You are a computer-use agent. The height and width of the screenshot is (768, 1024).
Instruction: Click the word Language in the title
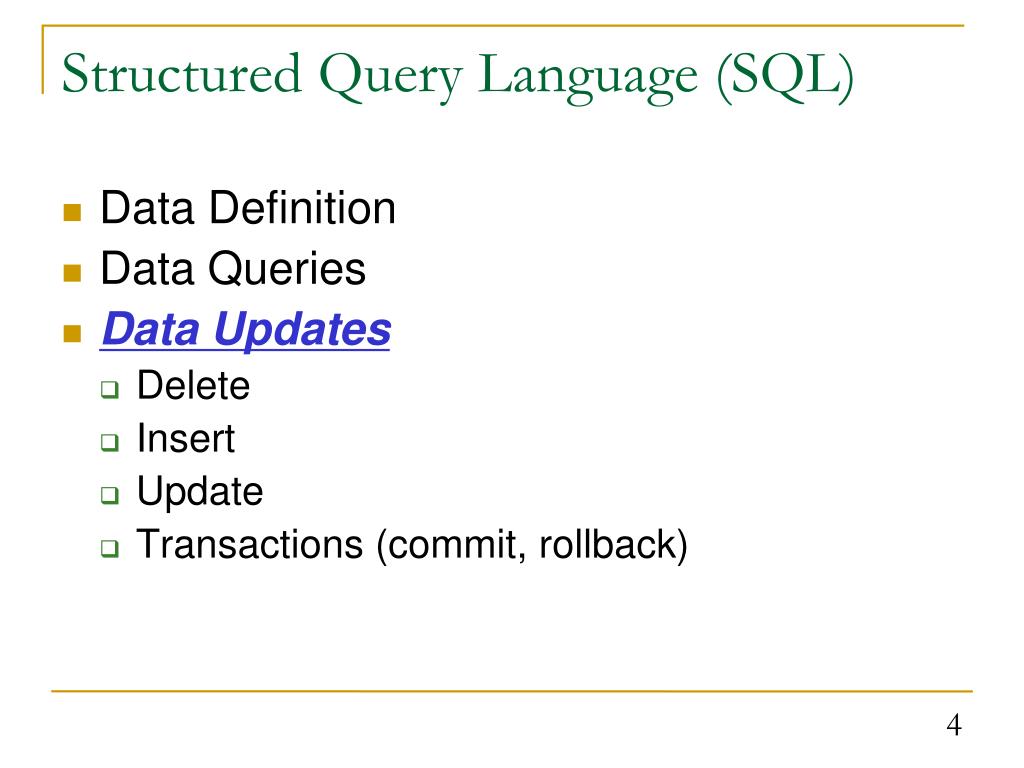pyautogui.click(x=588, y=78)
